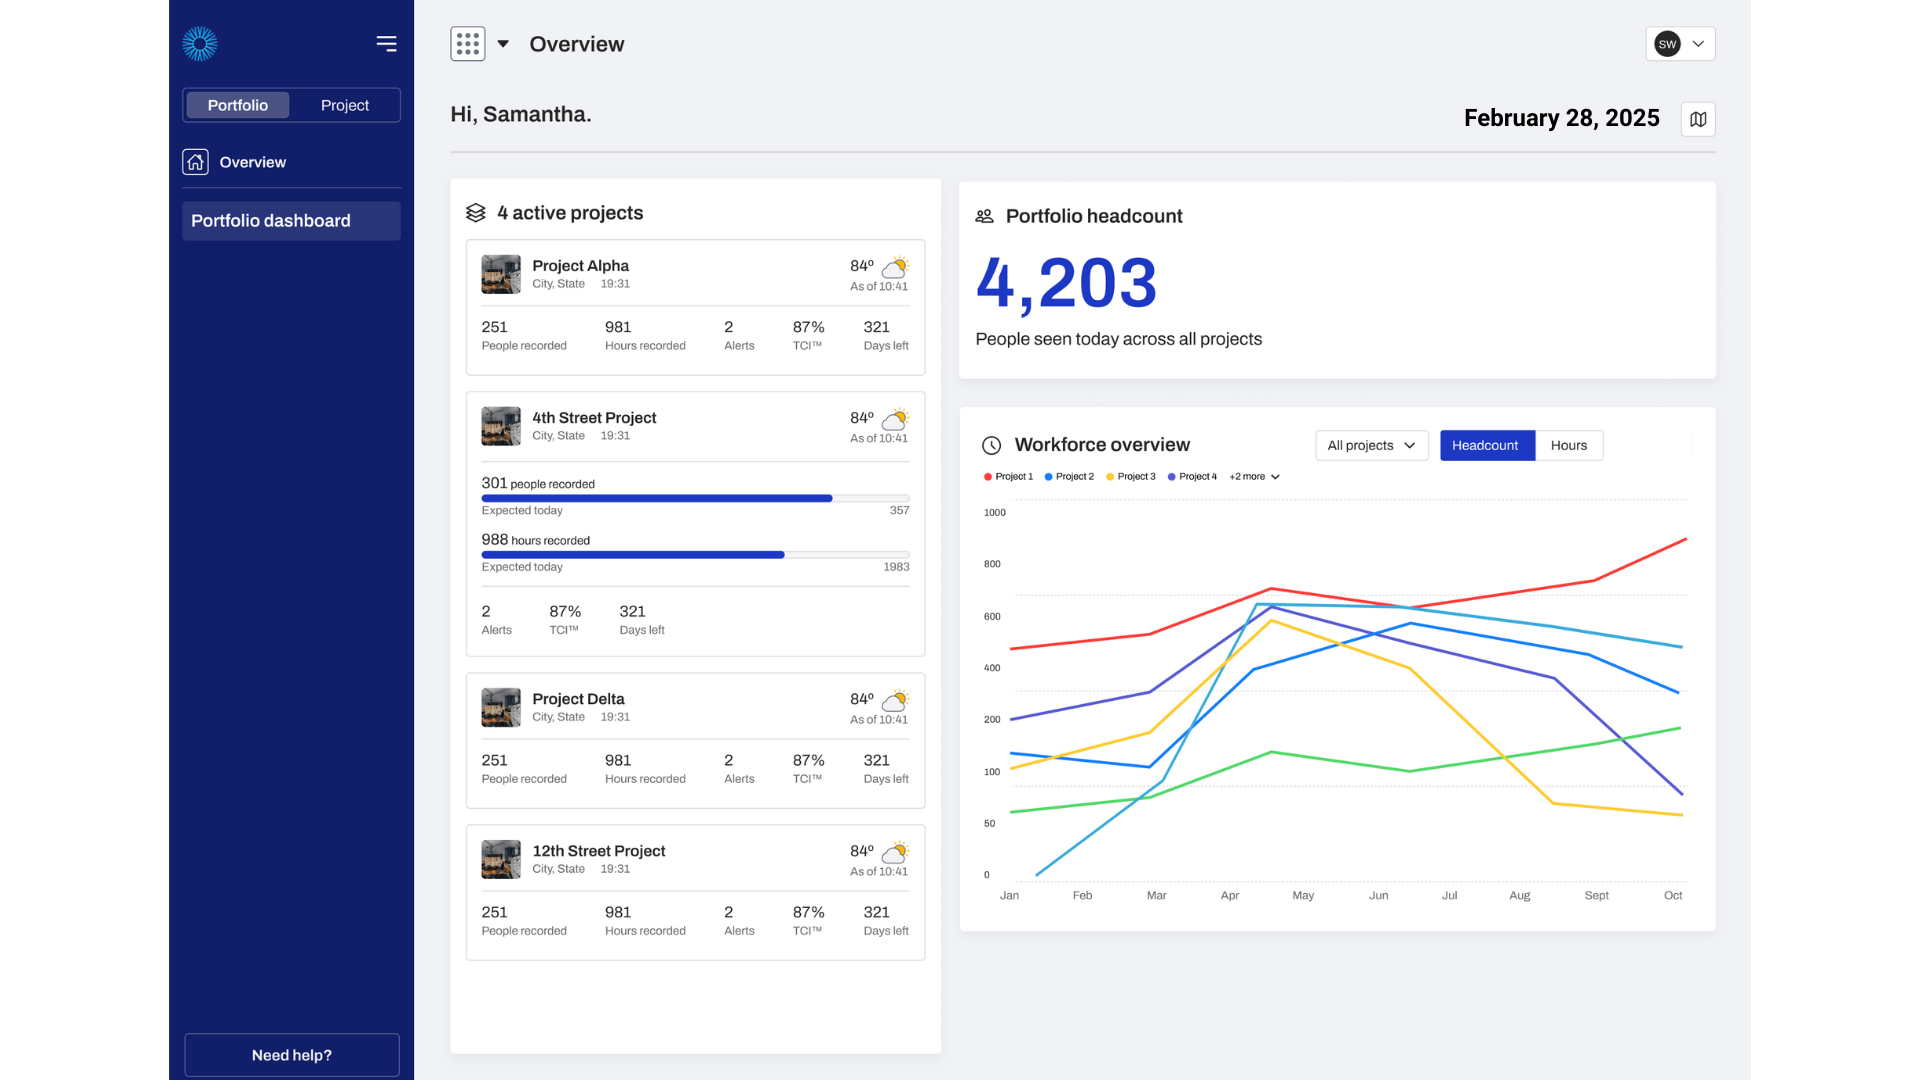
Task: Open the SW account dropdown
Action: 1680,44
